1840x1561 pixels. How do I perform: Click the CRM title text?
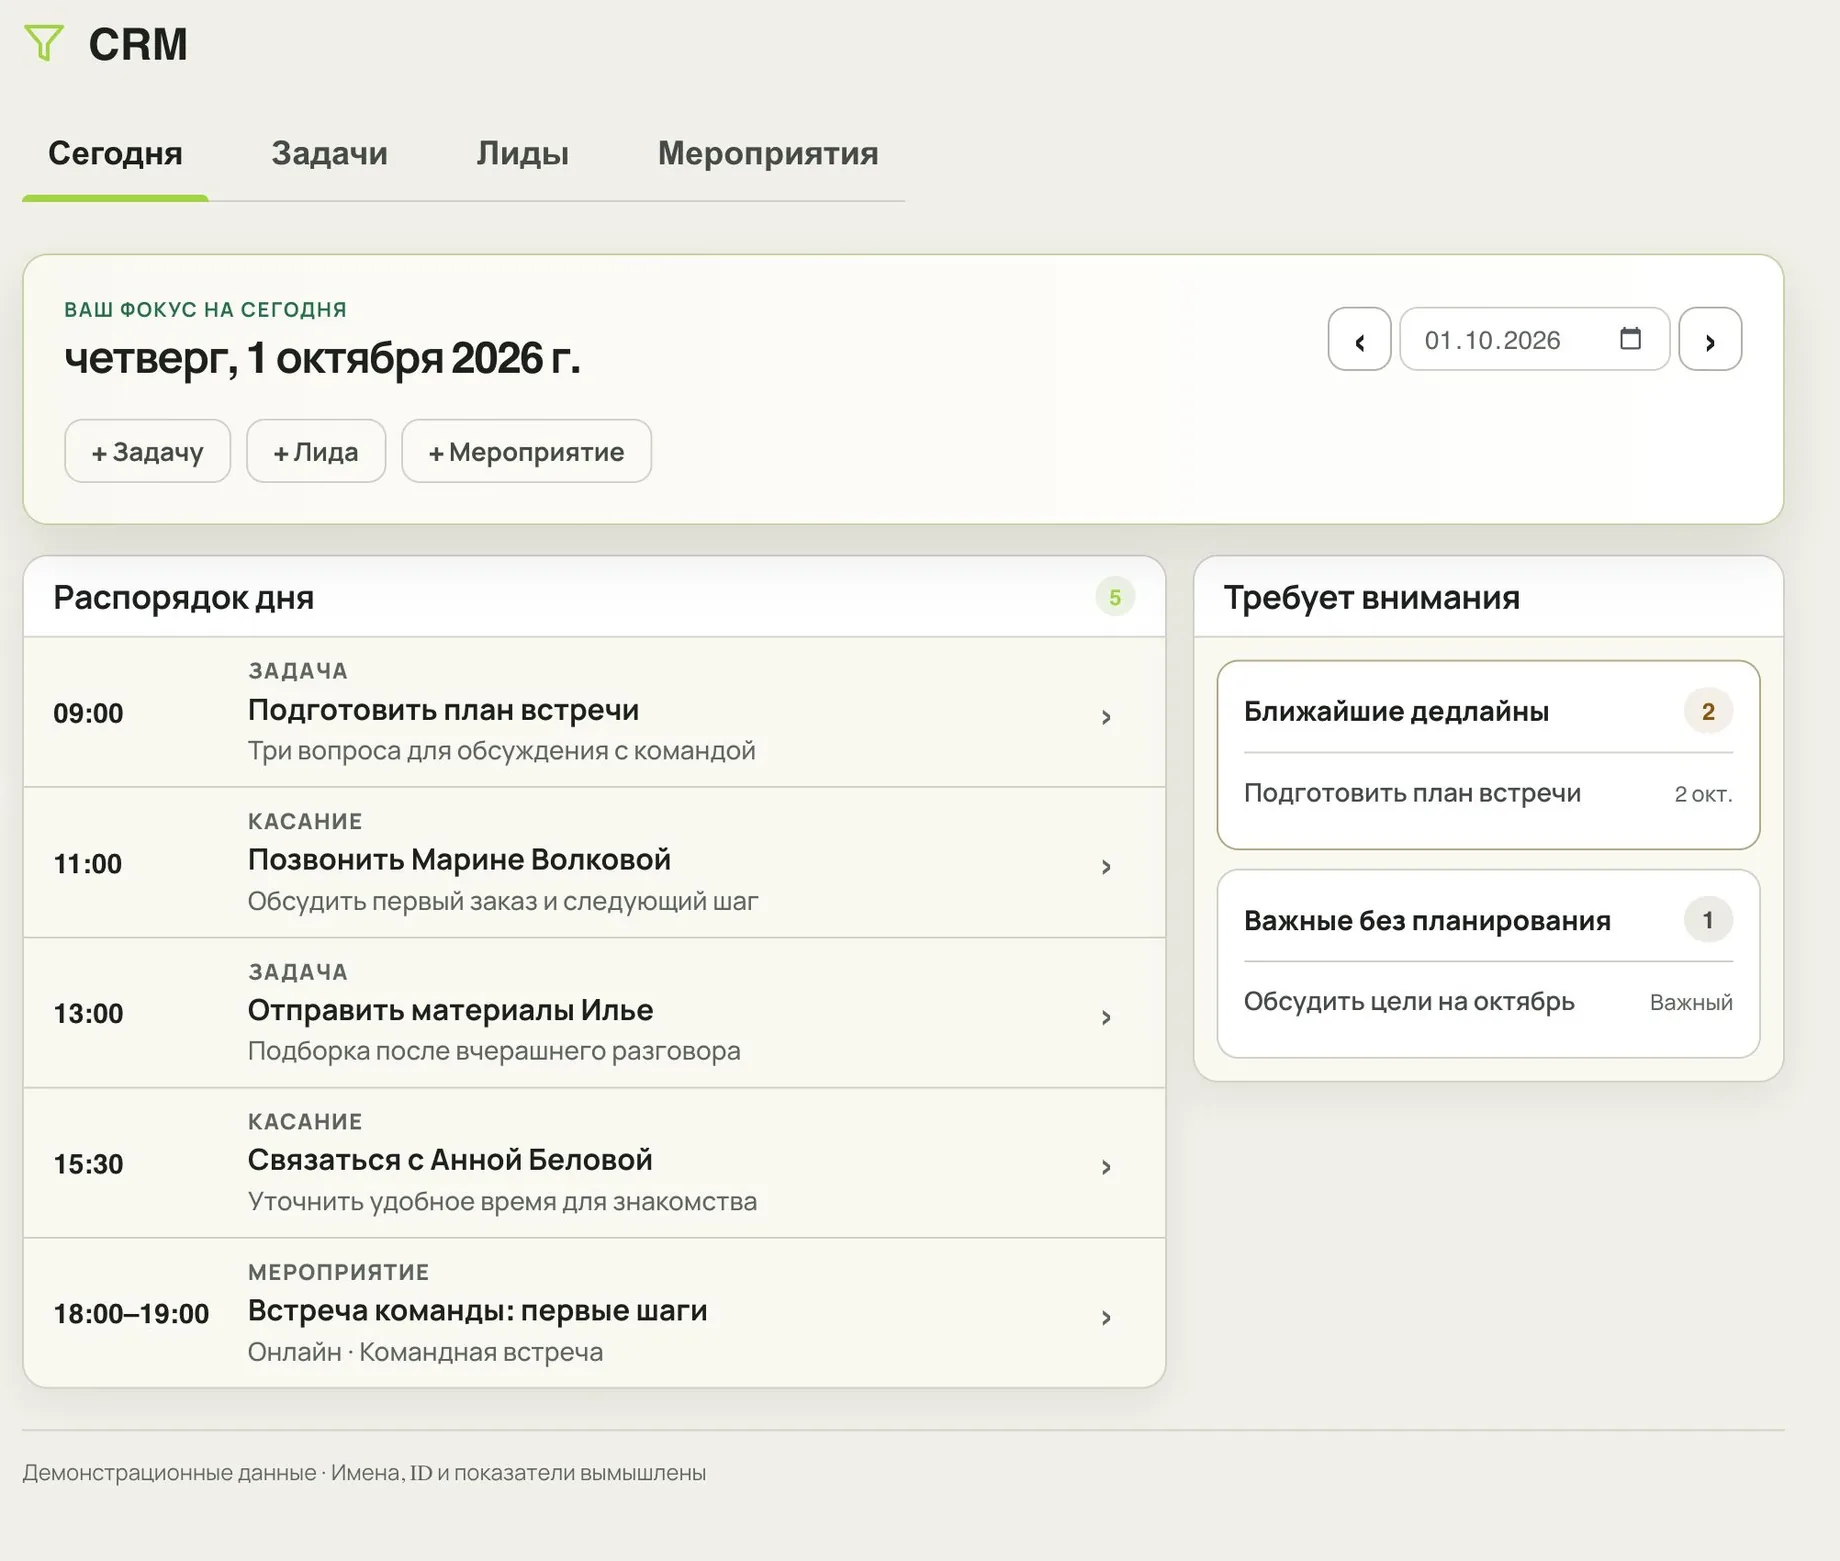tap(138, 44)
